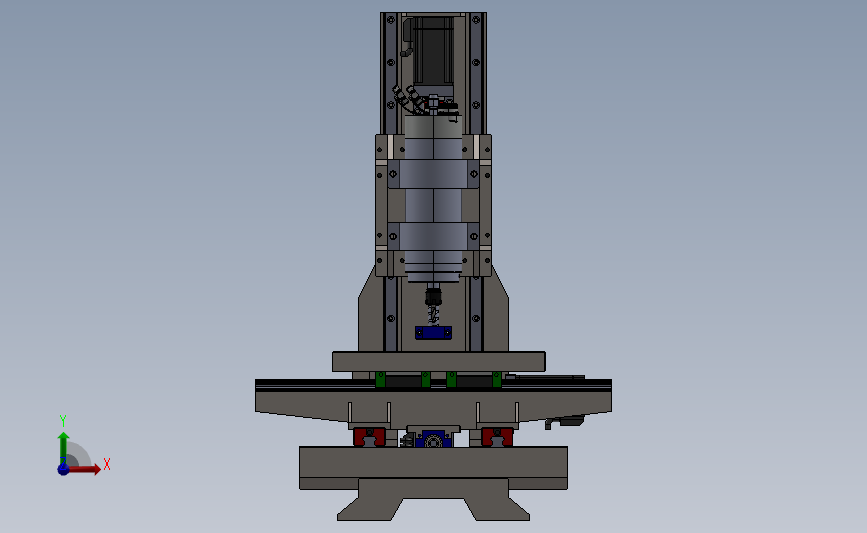This screenshot has width=867, height=533.
Task: Select the end mill cutter below the spindle
Action: [434, 316]
